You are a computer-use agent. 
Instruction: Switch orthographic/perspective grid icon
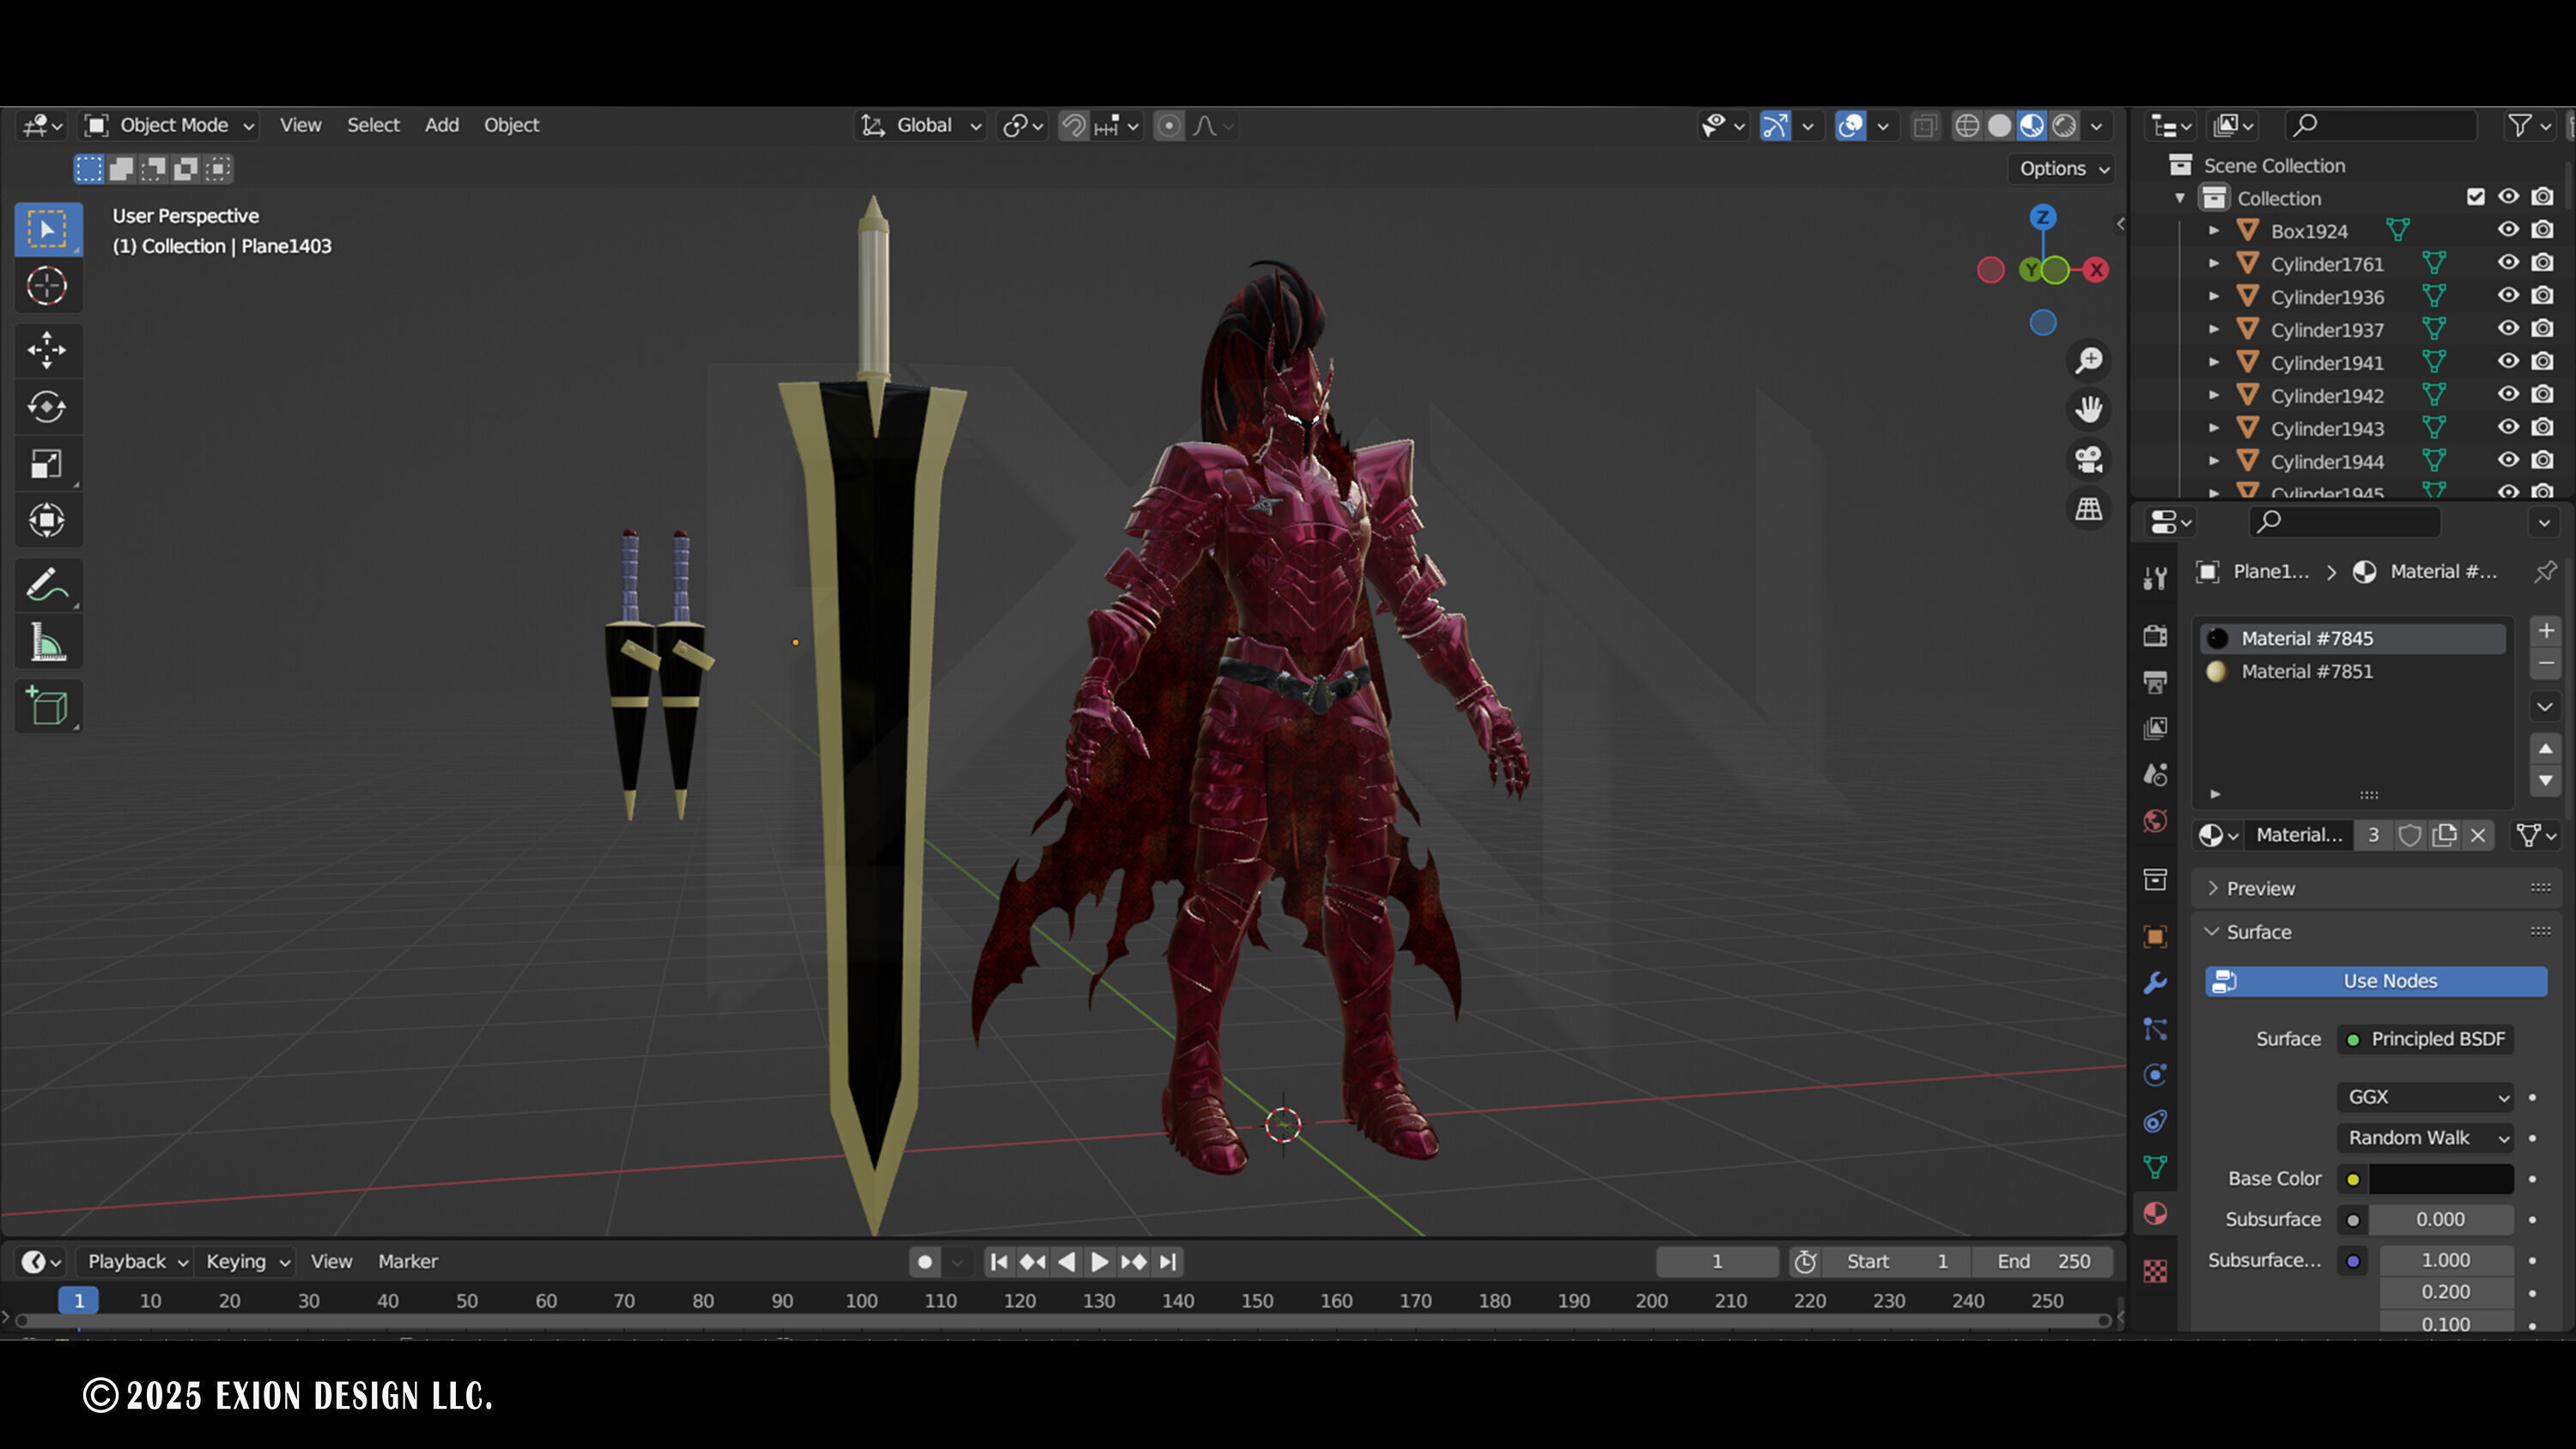pos(2088,509)
